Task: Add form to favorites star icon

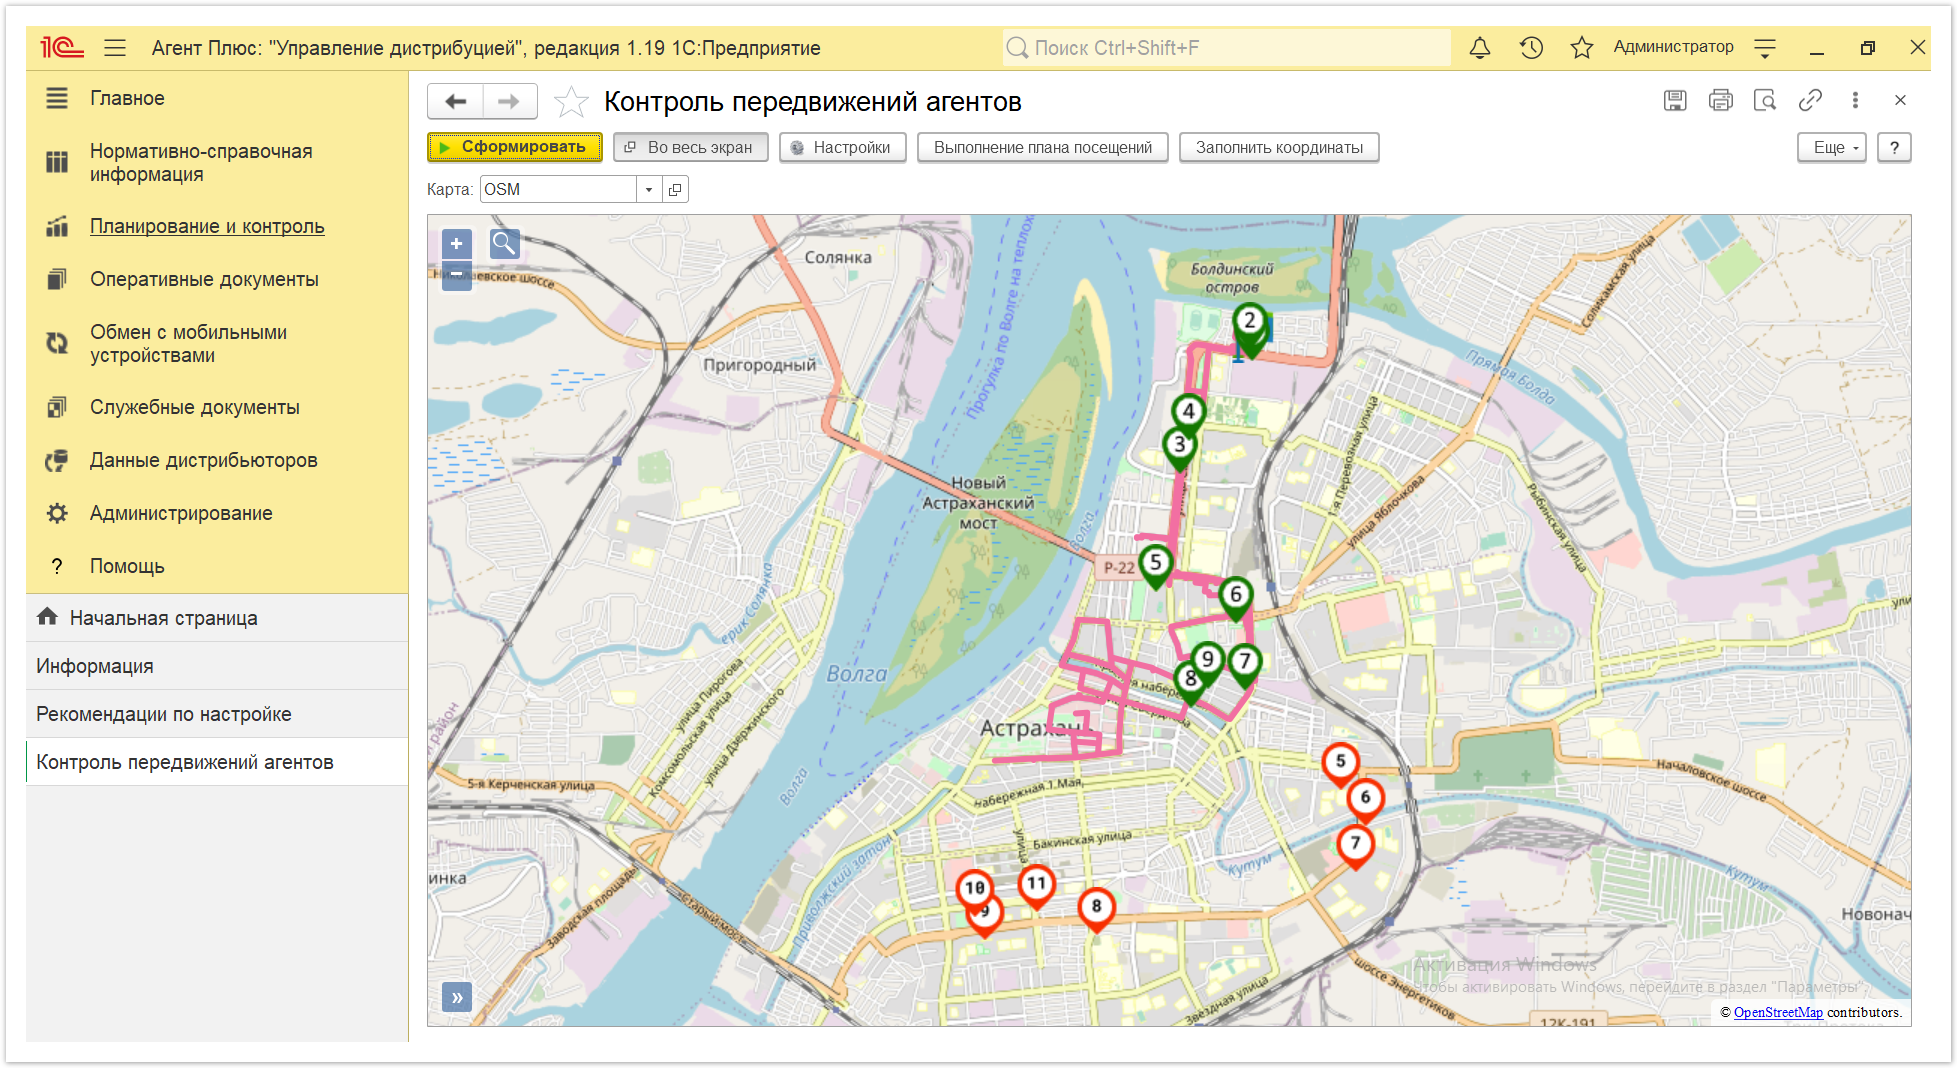Action: point(571,101)
